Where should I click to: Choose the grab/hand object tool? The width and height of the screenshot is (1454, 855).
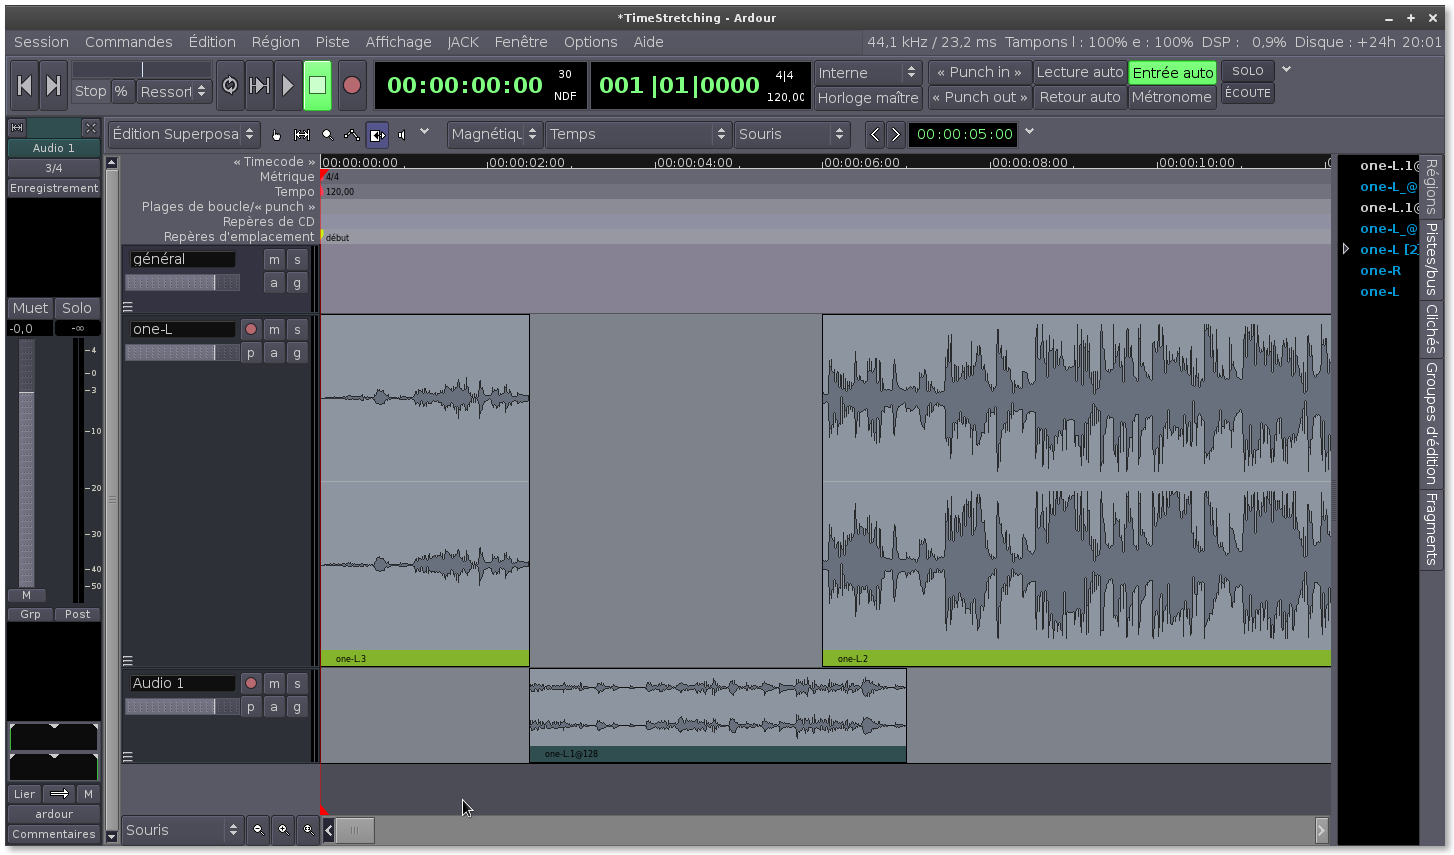(277, 135)
